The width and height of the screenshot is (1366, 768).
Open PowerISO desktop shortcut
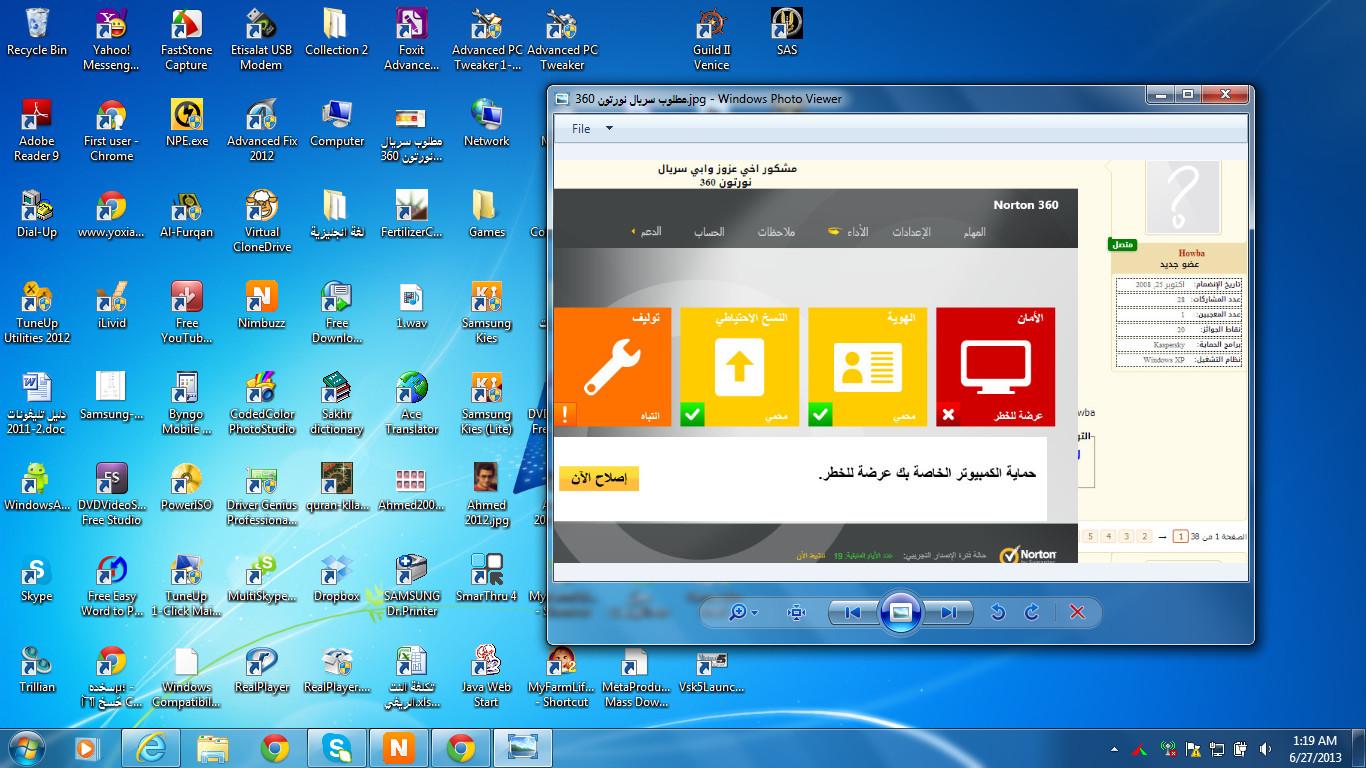coord(187,488)
